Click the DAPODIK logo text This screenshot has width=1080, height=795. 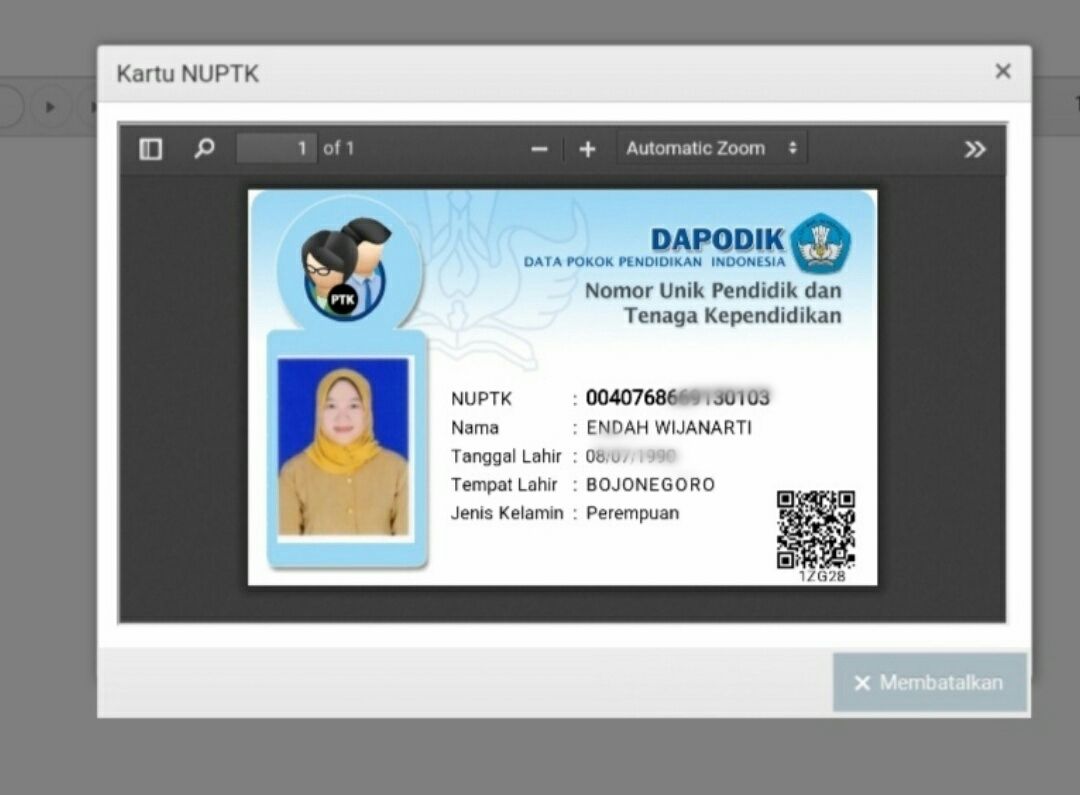(x=717, y=240)
